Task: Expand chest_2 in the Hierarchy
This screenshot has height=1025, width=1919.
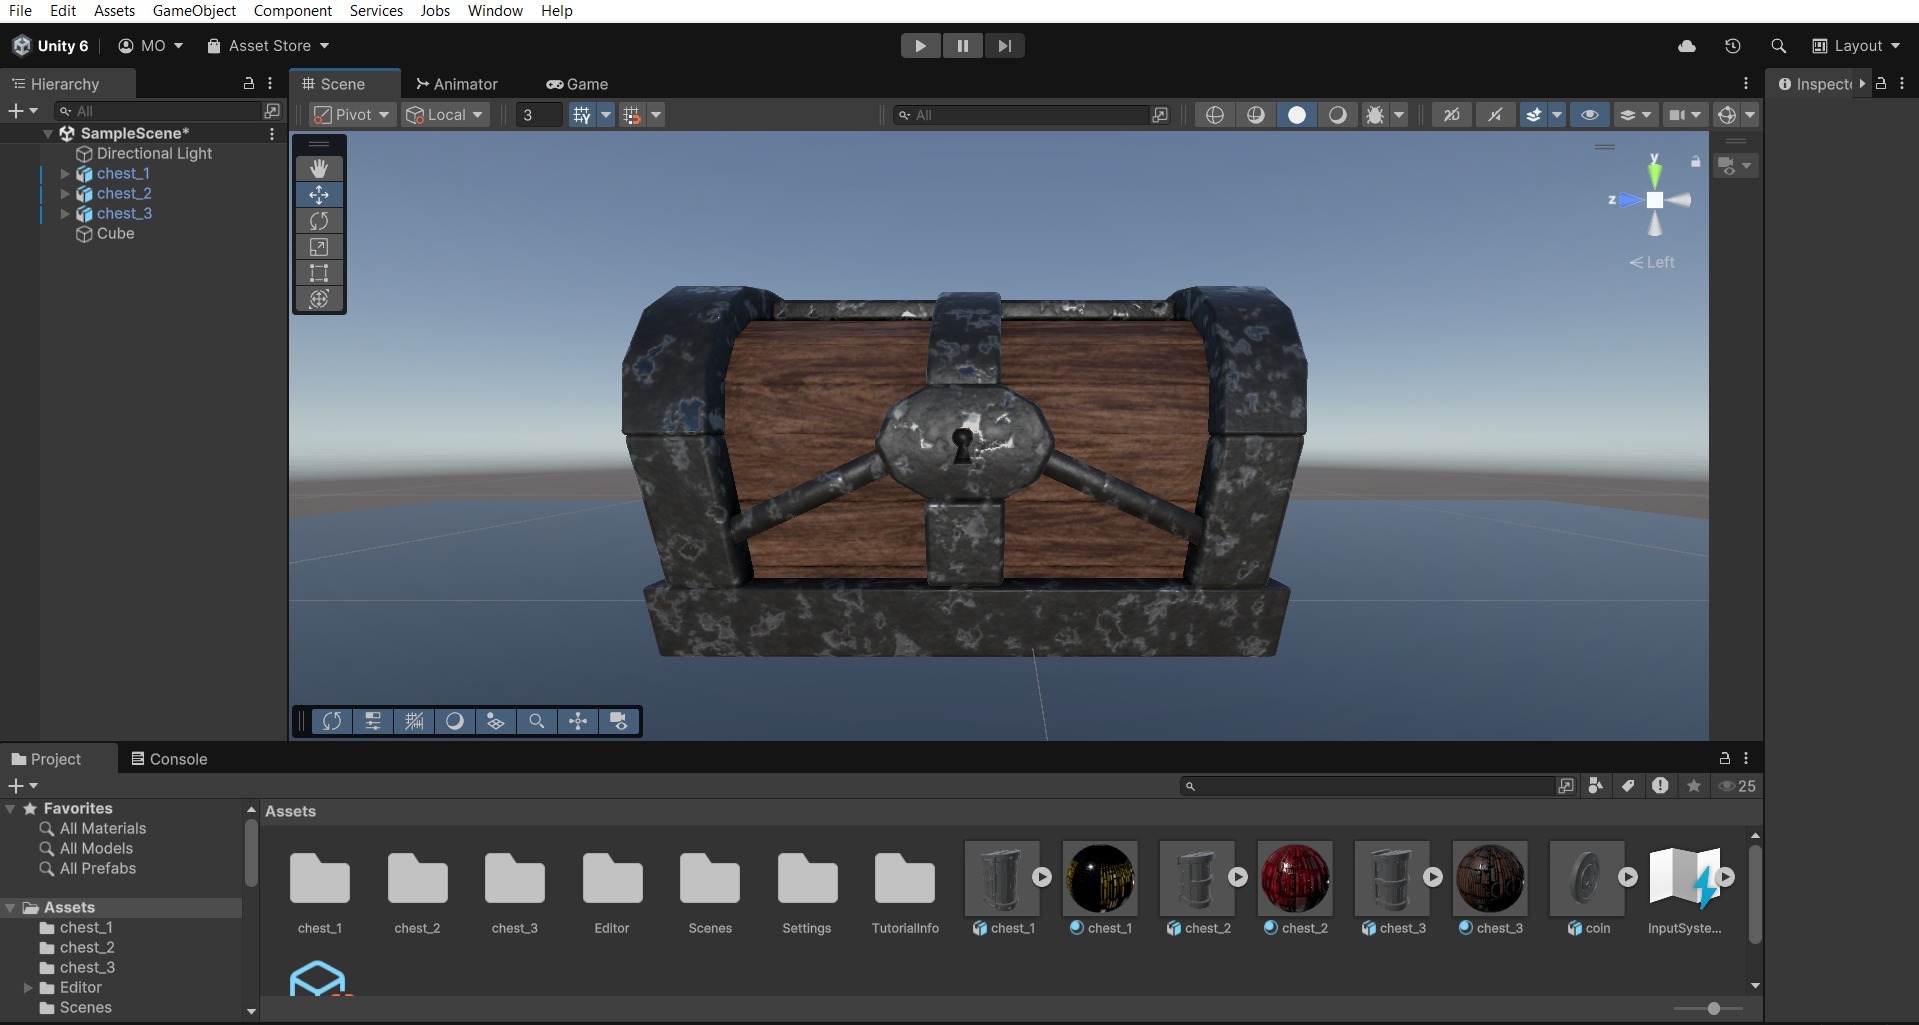Action: [65, 194]
